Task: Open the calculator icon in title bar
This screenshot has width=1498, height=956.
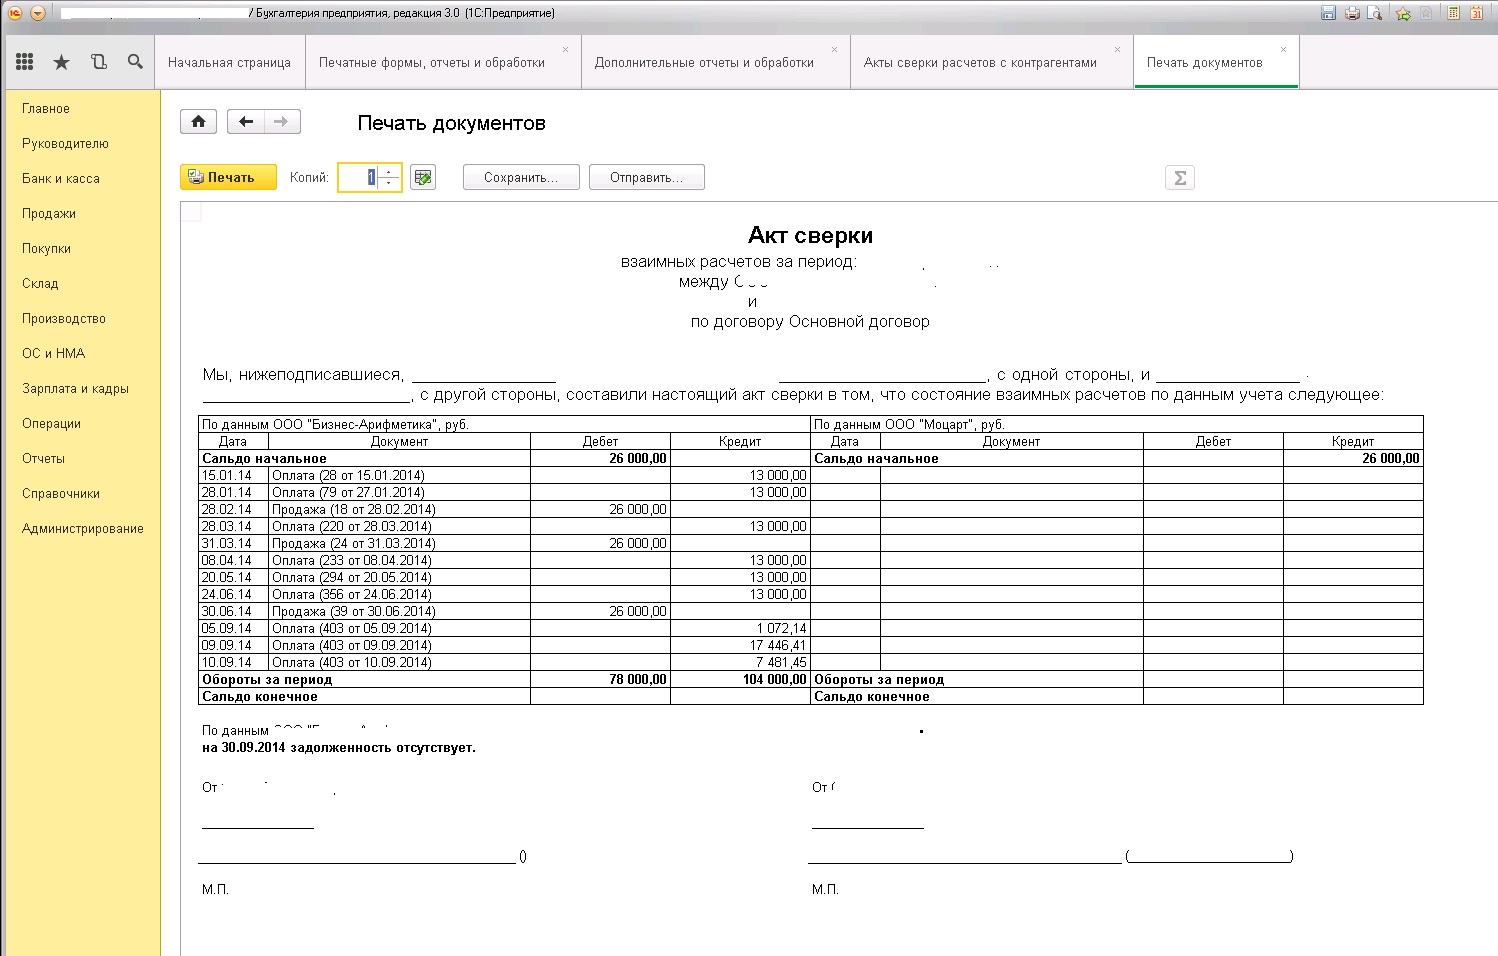Action: coord(1453,13)
